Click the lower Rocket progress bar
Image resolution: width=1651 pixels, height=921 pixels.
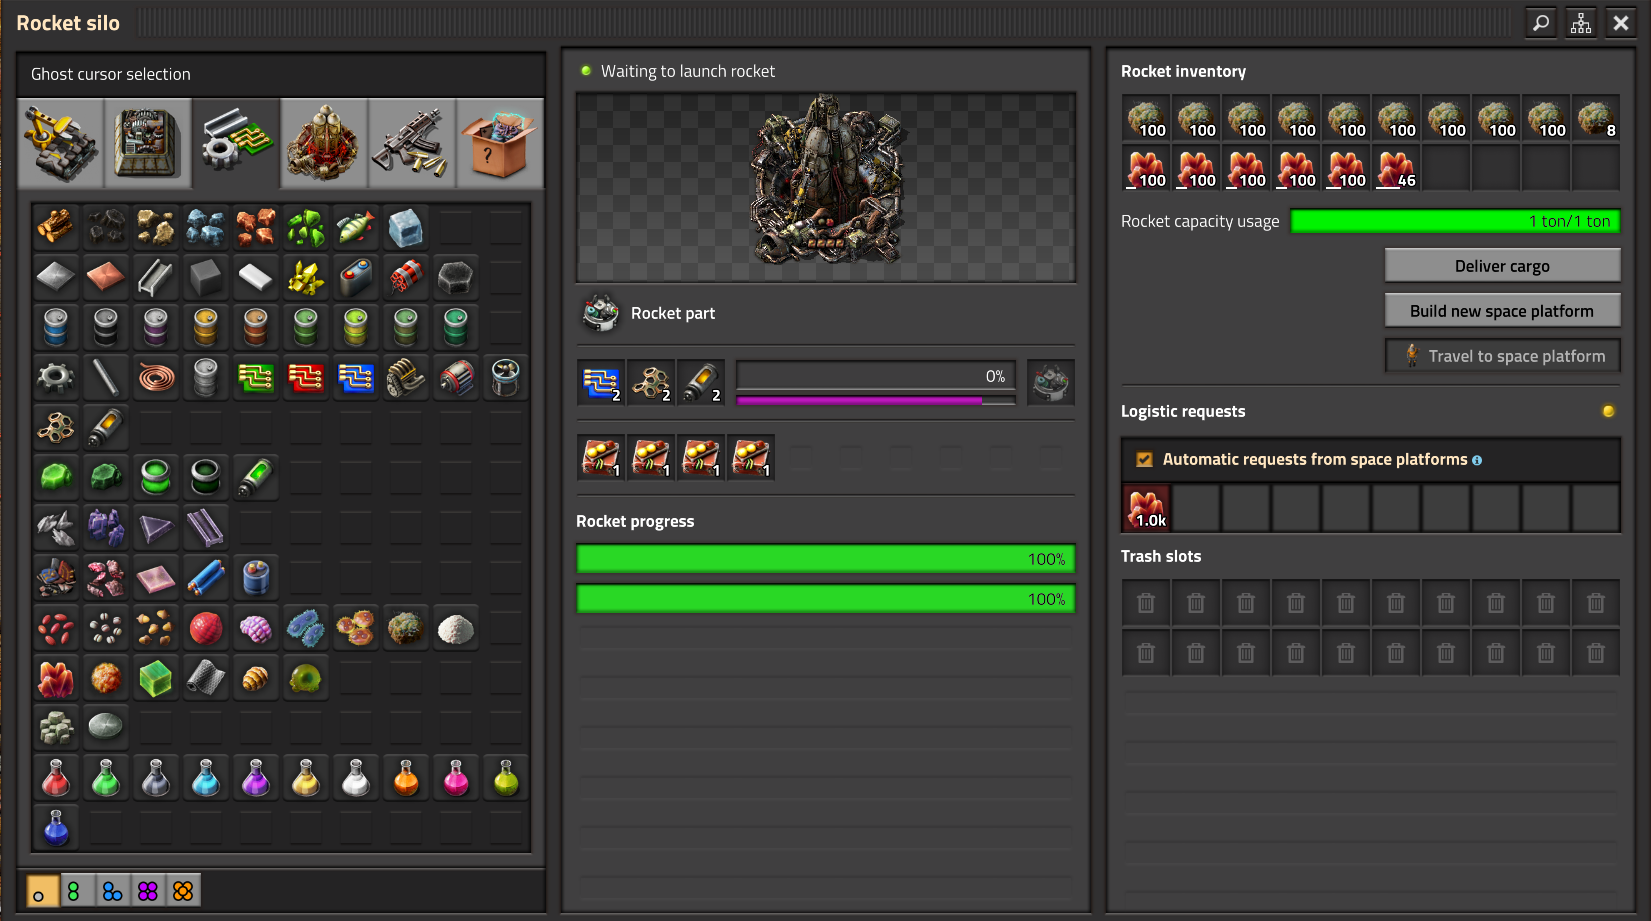click(x=825, y=599)
